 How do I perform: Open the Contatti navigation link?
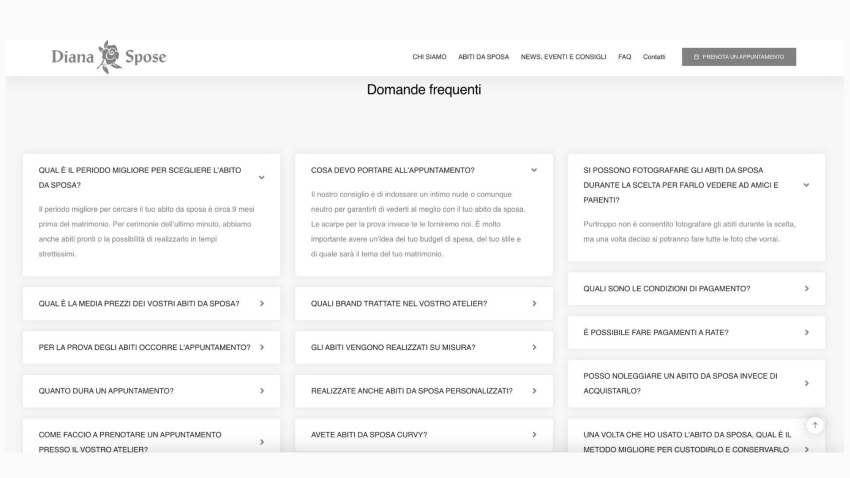(654, 57)
